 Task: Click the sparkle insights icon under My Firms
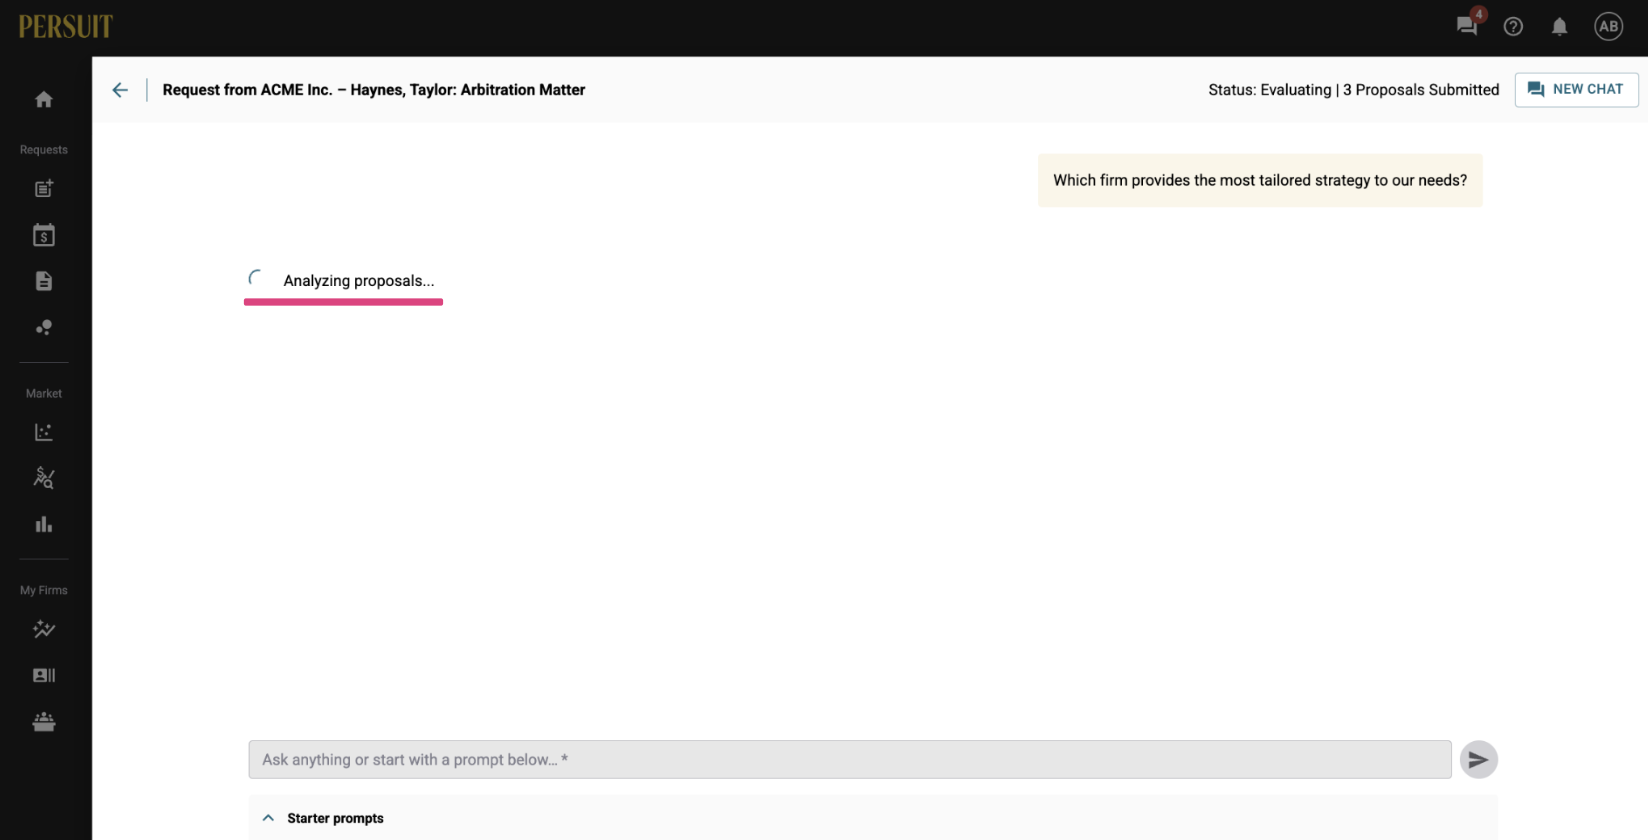44,629
